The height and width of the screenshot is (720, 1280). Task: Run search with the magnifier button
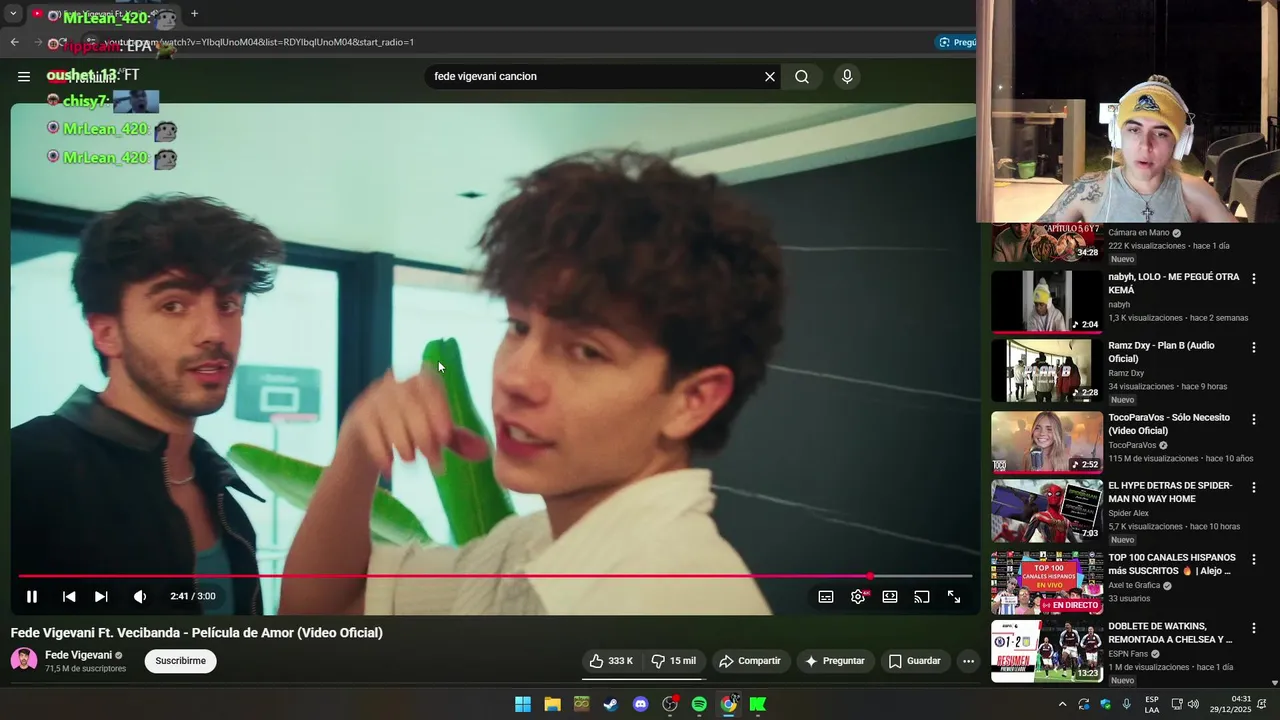(x=802, y=77)
